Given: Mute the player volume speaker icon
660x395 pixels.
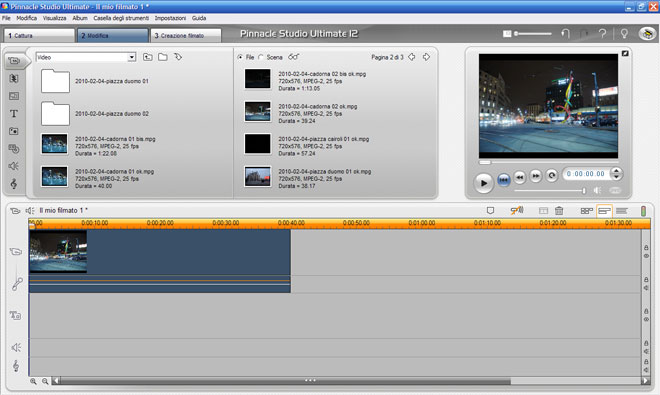Looking at the screenshot, I should pyautogui.click(x=597, y=190).
